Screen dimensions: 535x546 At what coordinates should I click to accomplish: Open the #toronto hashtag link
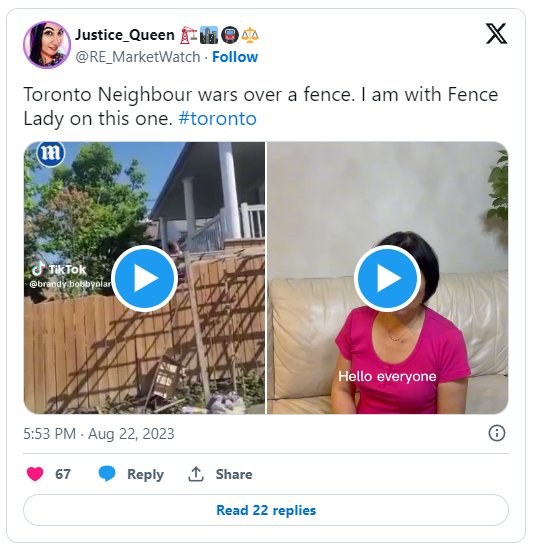218,119
